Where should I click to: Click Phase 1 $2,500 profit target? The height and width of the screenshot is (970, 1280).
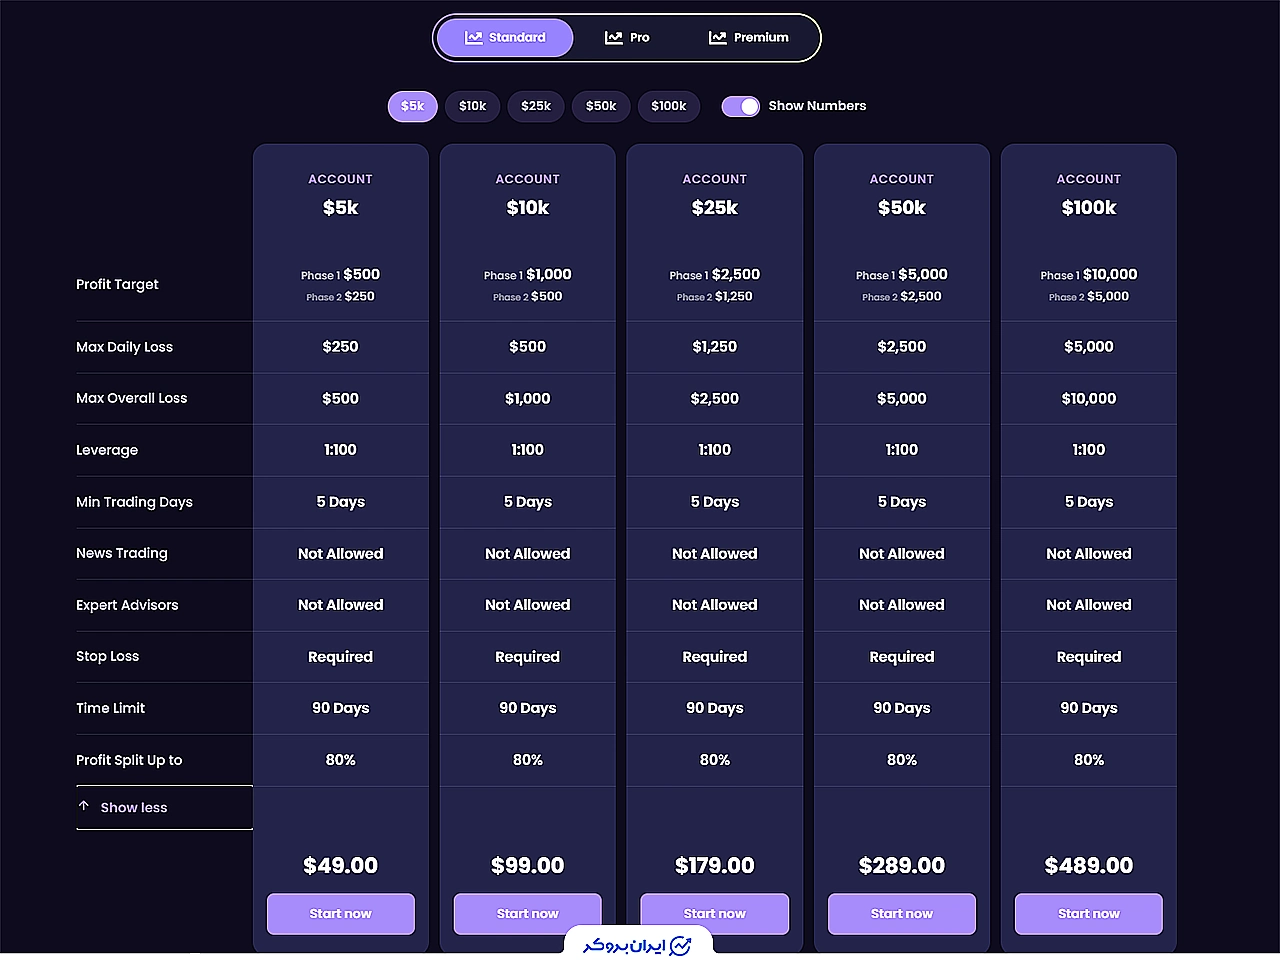[x=715, y=275]
